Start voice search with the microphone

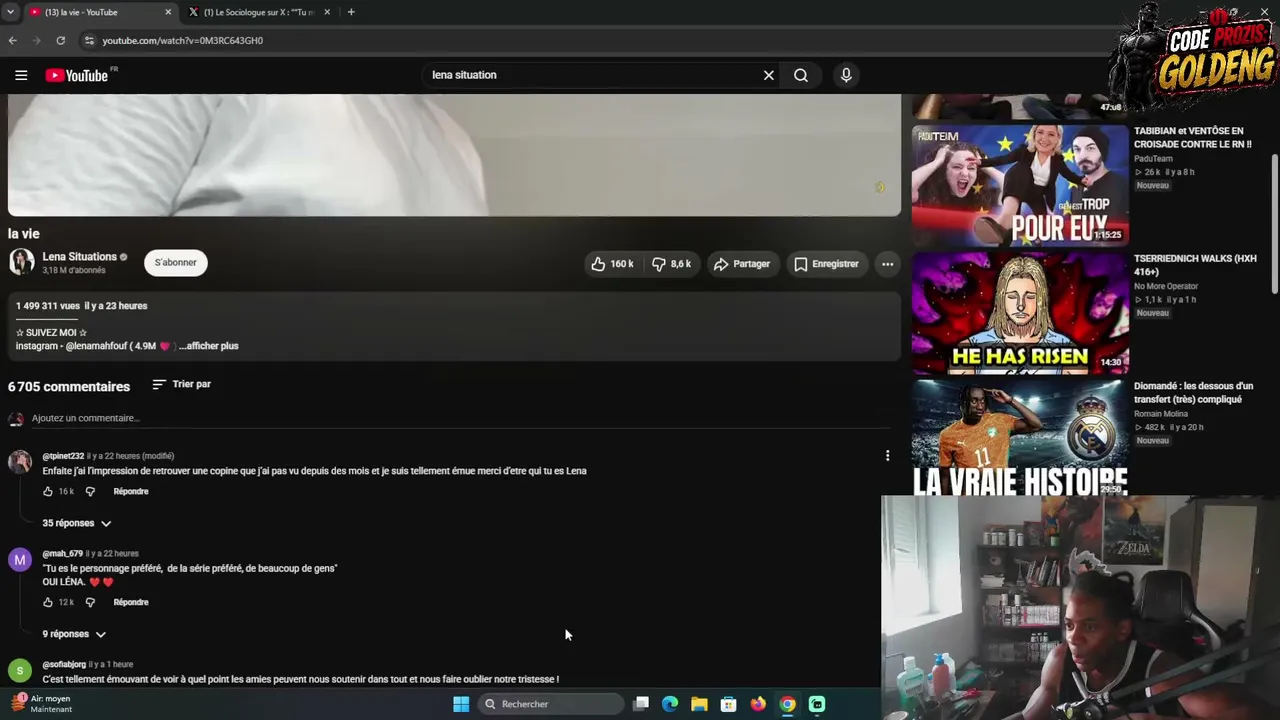coord(846,75)
